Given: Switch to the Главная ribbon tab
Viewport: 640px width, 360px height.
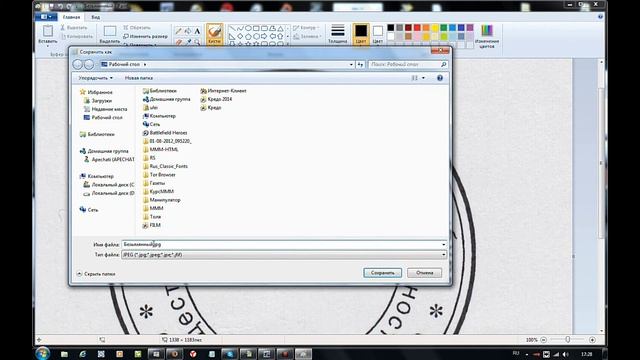Looking at the screenshot, I should pyautogui.click(x=71, y=17).
